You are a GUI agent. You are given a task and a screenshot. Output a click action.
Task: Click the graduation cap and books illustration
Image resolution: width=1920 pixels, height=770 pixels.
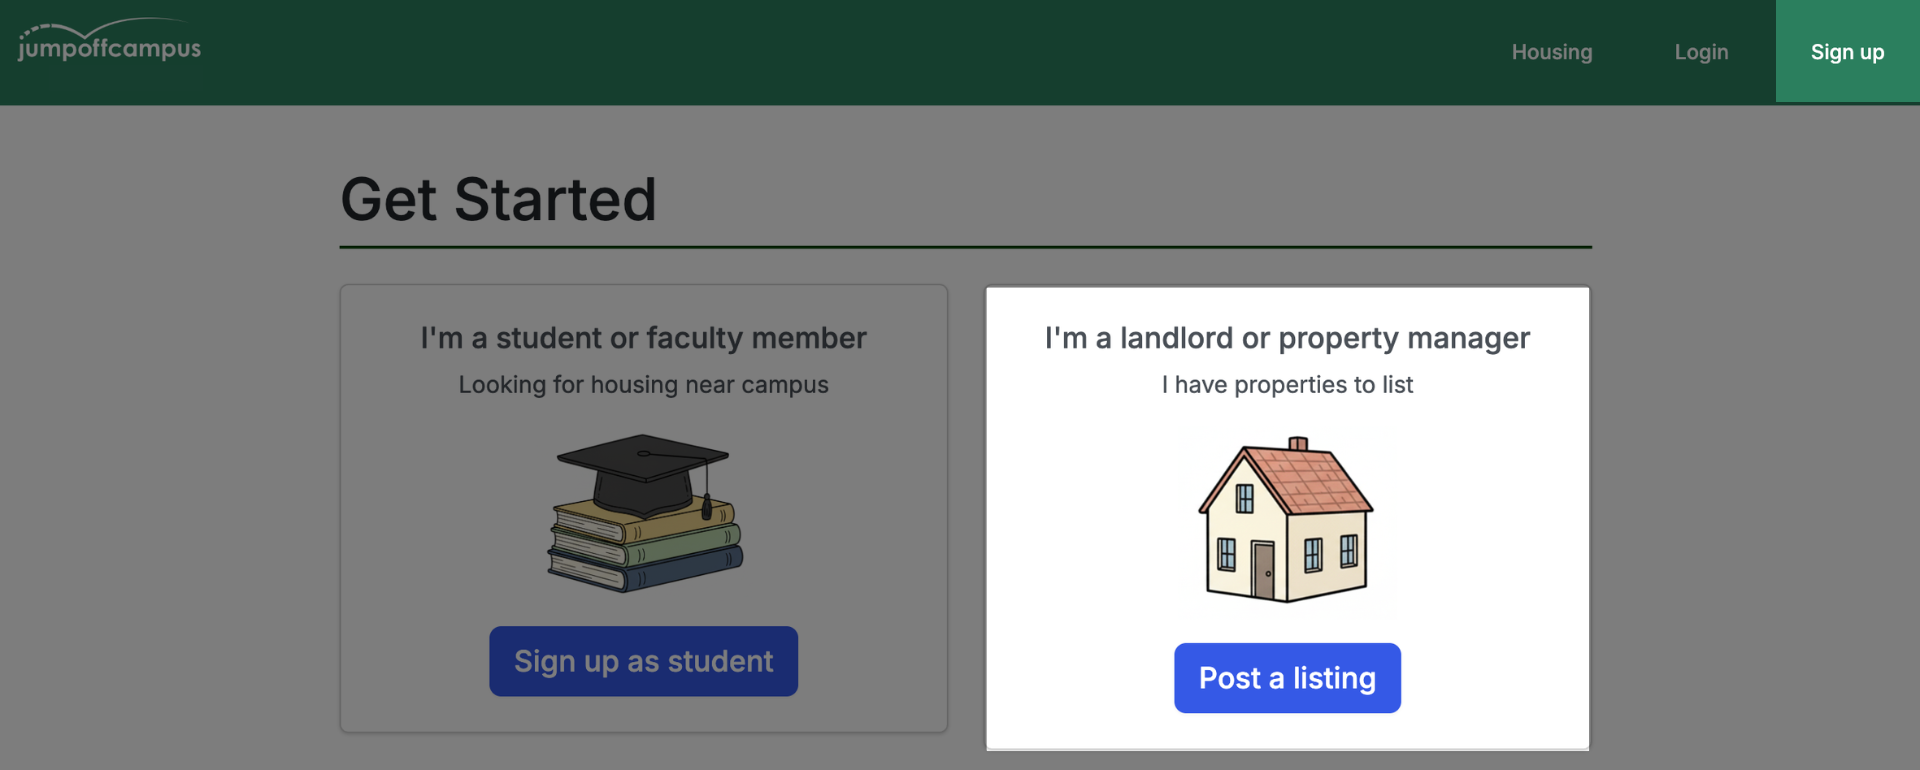tap(645, 513)
